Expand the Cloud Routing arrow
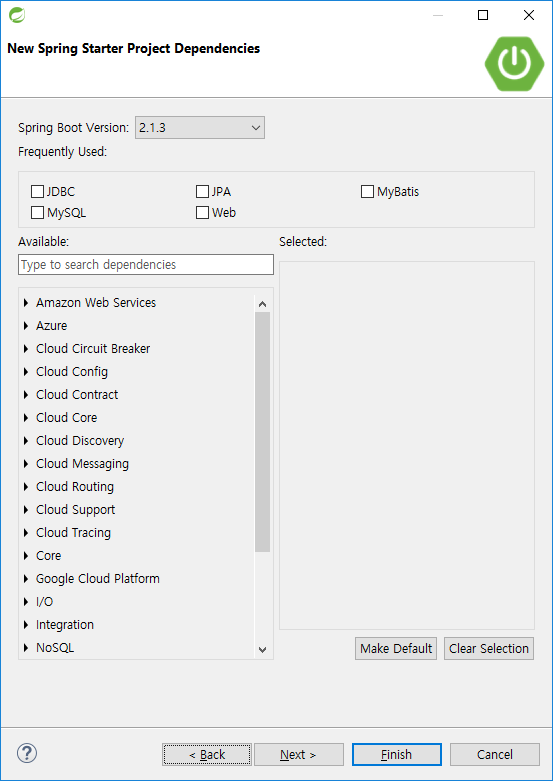The height and width of the screenshot is (781, 553). tap(26, 487)
